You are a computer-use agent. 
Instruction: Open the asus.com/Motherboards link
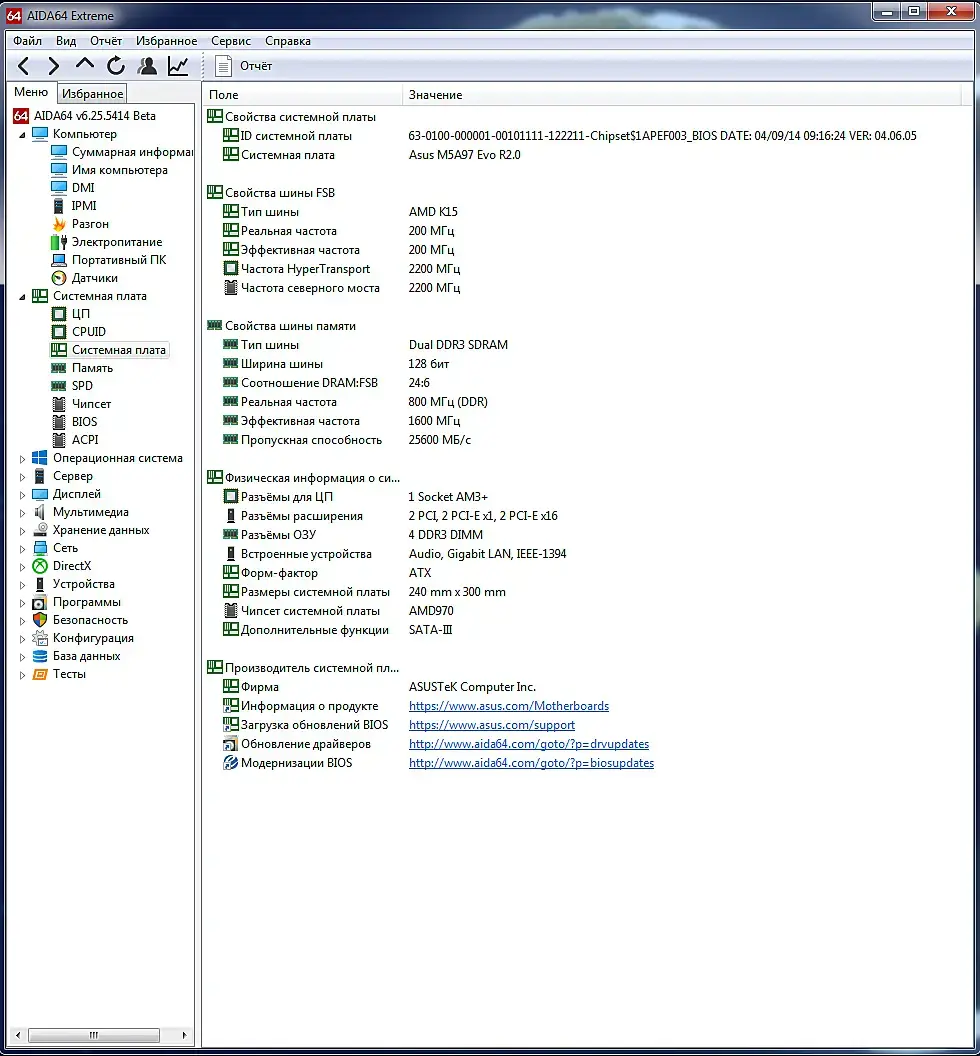coord(509,706)
